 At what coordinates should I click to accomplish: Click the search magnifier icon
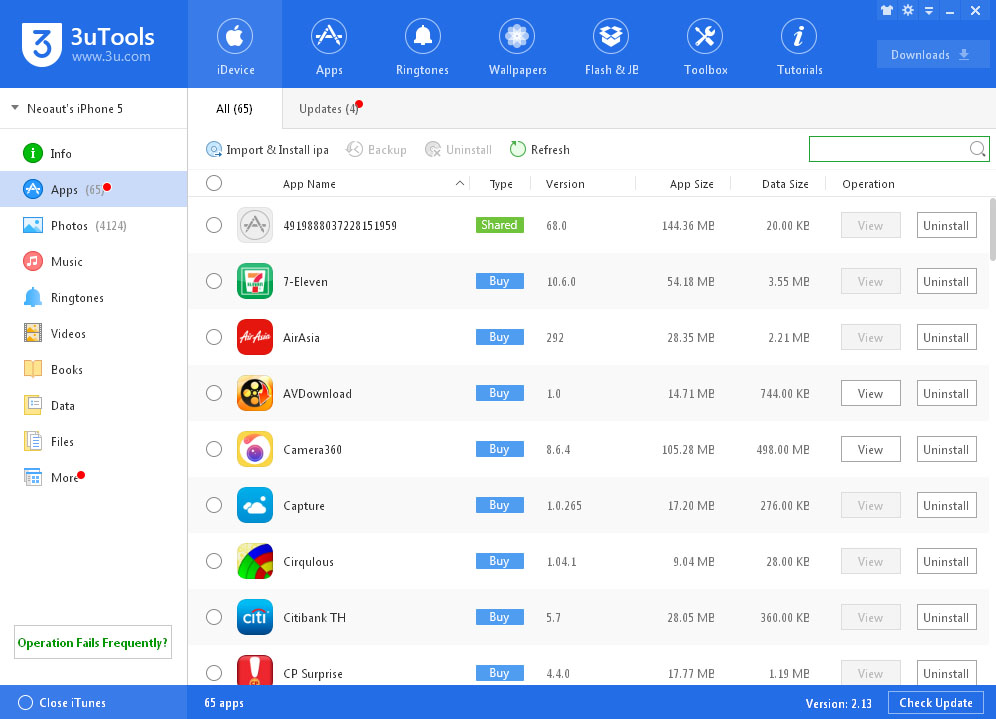pos(977,149)
